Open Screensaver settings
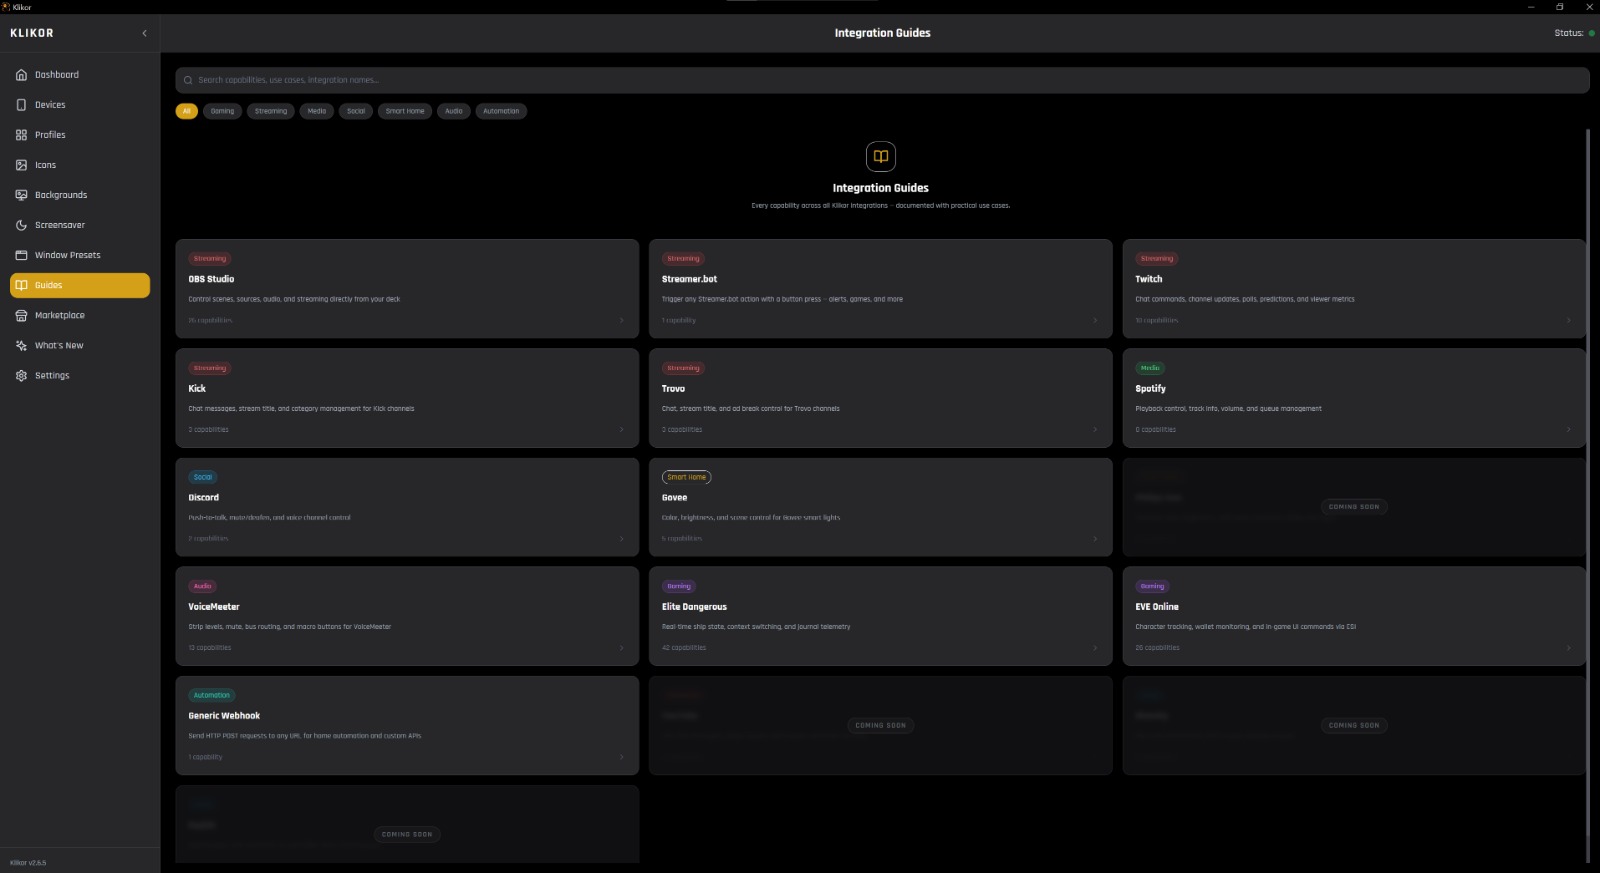The height and width of the screenshot is (873, 1600). click(80, 225)
